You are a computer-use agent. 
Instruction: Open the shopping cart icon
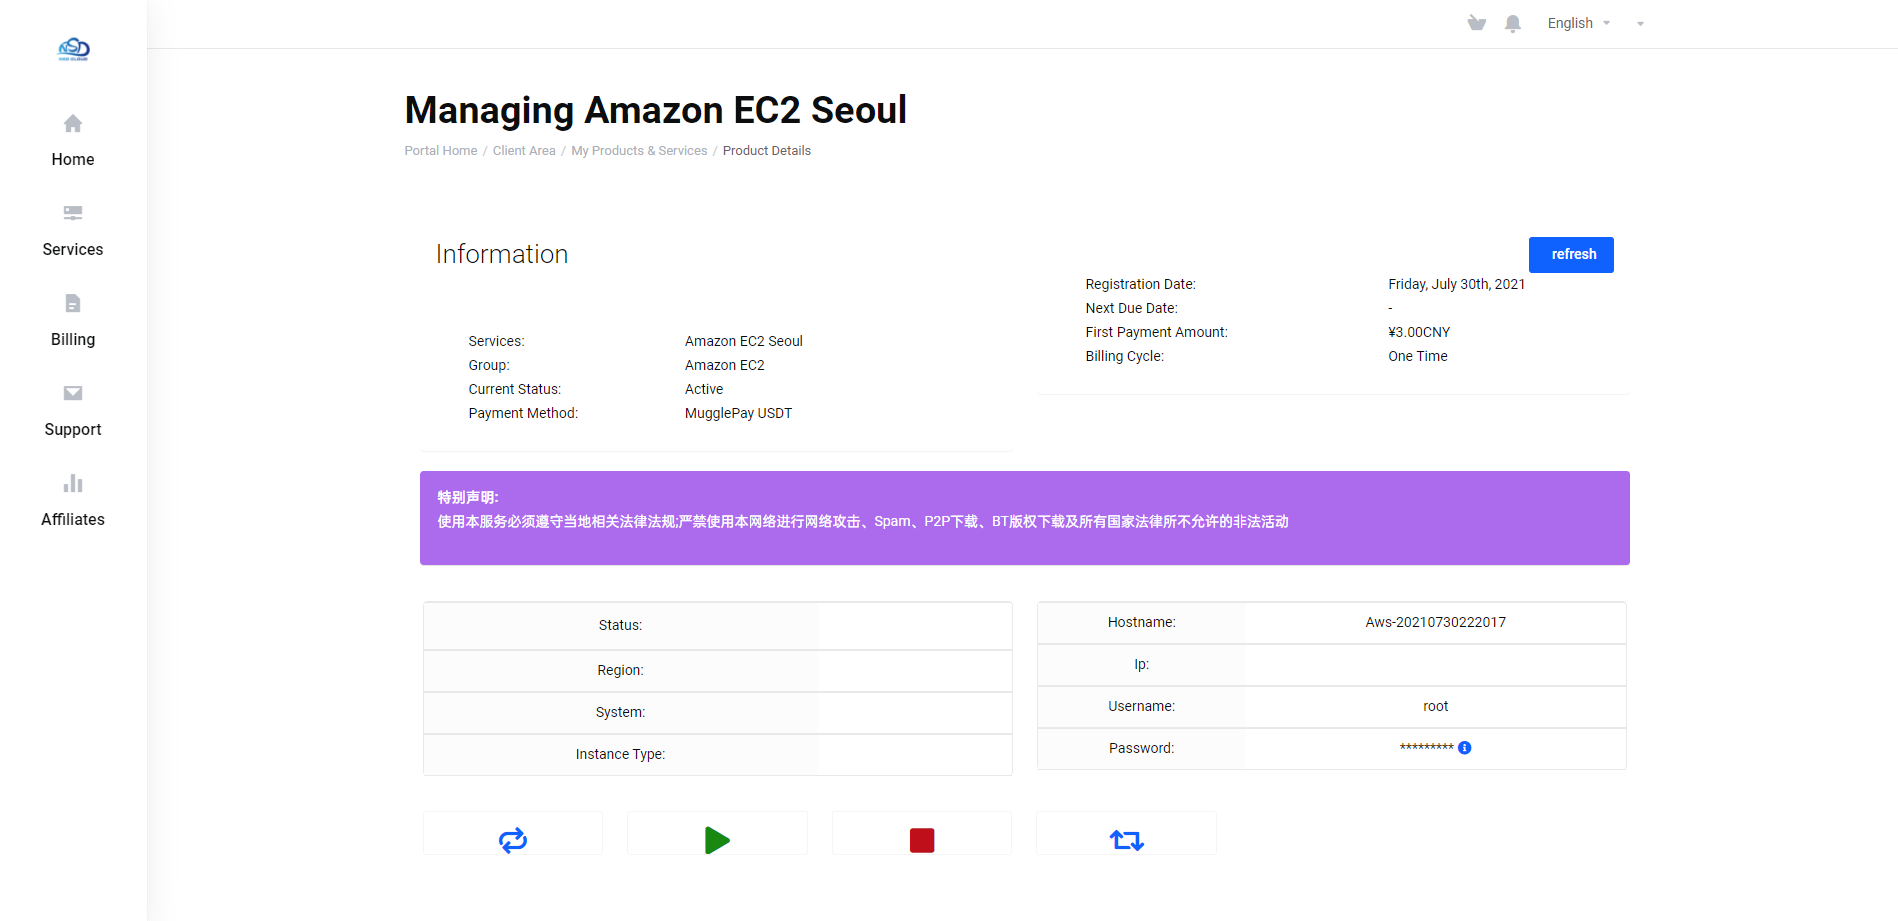click(x=1476, y=23)
